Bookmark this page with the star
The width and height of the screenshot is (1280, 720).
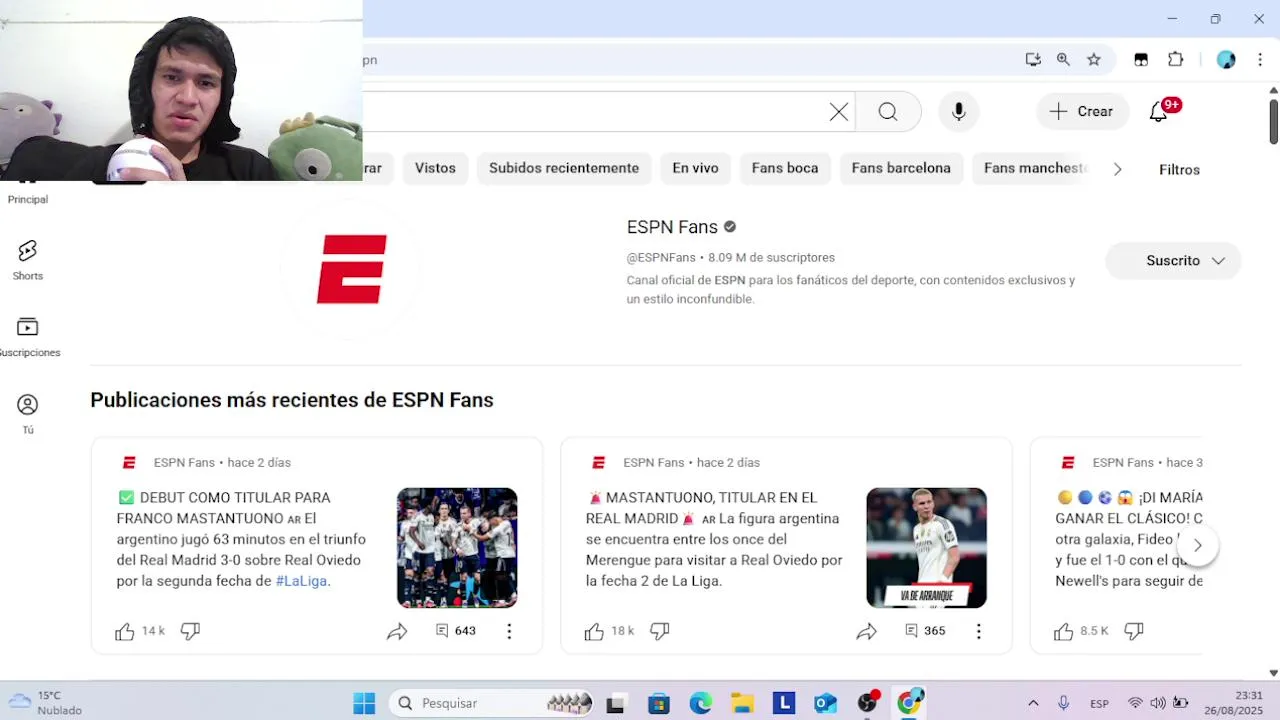tap(1094, 60)
